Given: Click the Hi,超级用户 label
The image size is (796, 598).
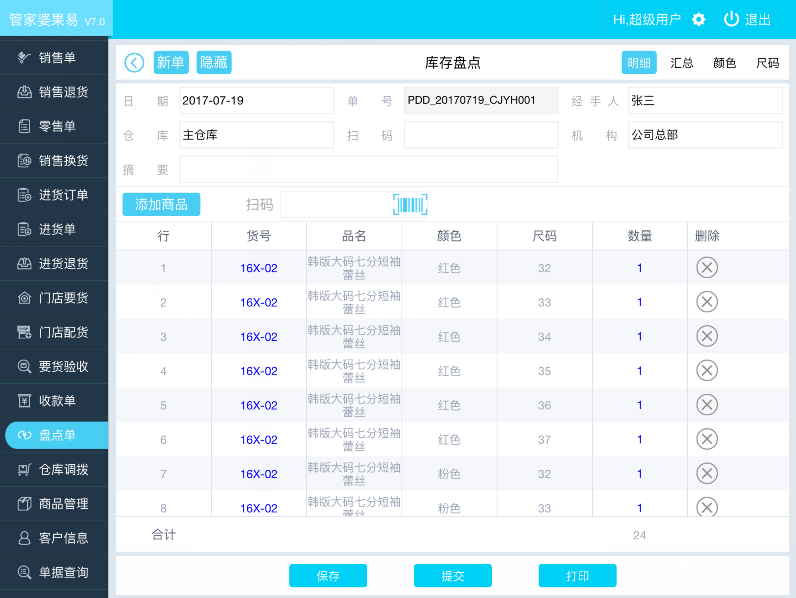Looking at the screenshot, I should 646,20.
